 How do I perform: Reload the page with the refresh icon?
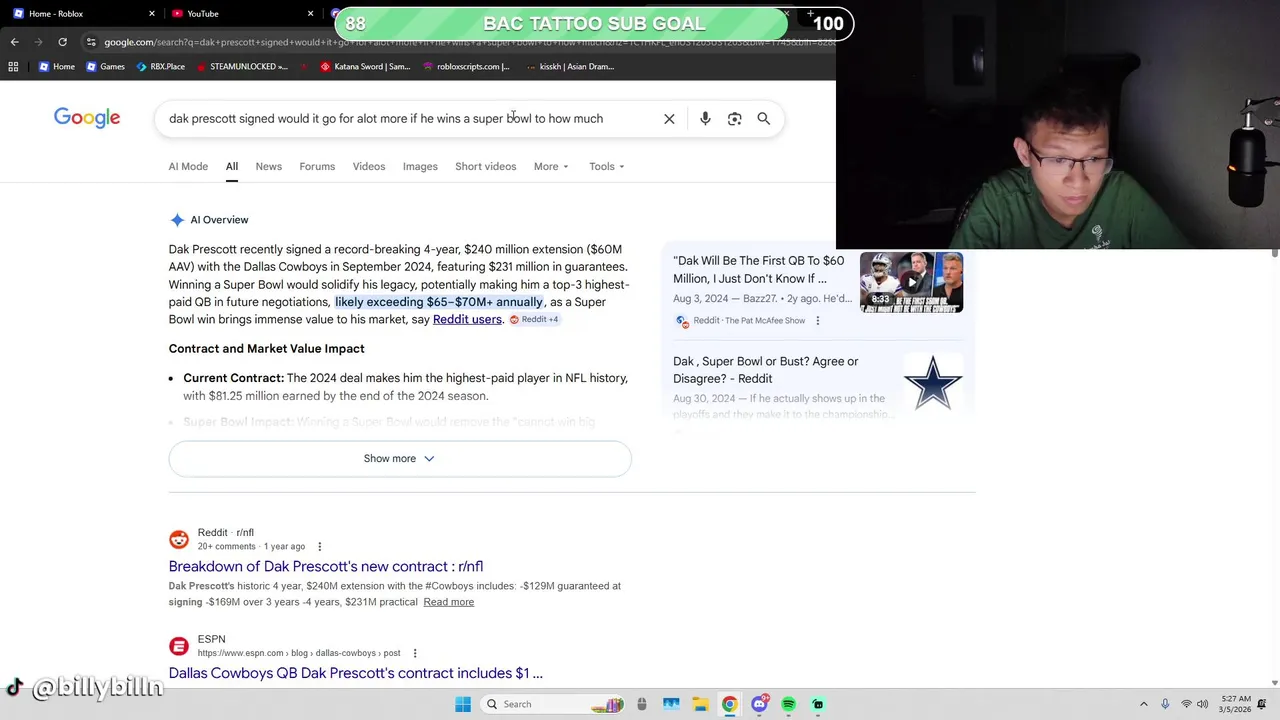(62, 42)
